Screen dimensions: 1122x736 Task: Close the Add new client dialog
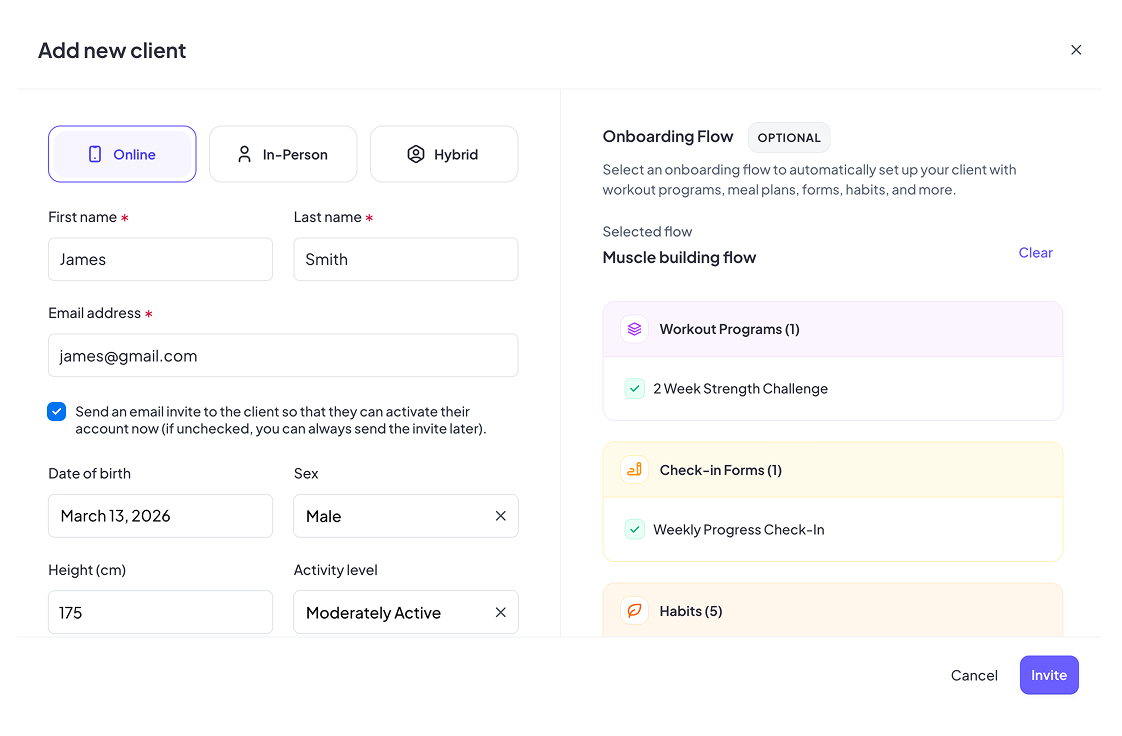pyautogui.click(x=1076, y=50)
